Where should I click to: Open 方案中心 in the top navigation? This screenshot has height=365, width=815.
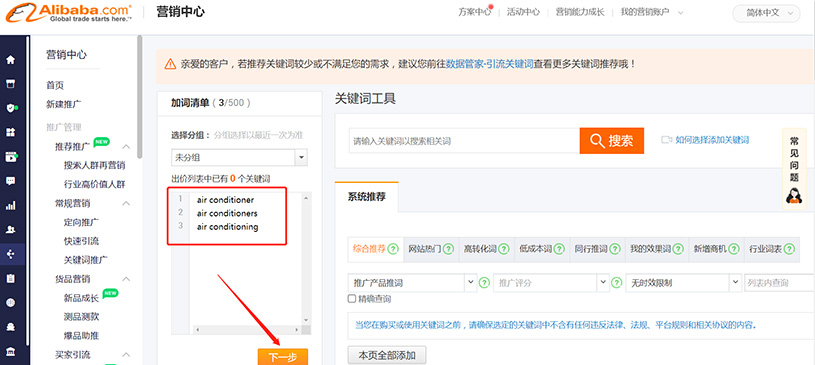coord(474,12)
